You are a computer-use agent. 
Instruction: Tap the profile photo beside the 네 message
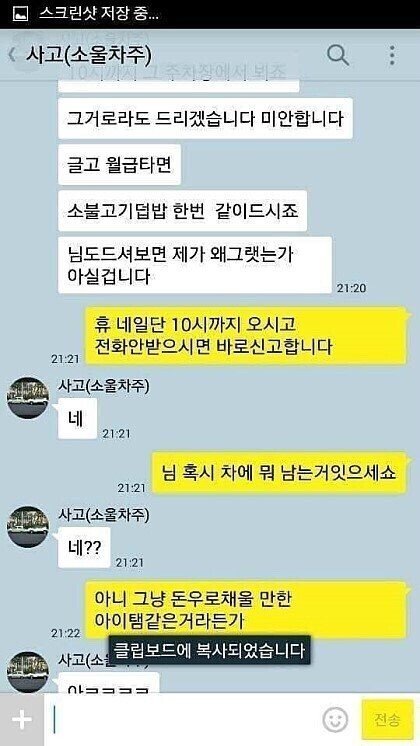28,398
